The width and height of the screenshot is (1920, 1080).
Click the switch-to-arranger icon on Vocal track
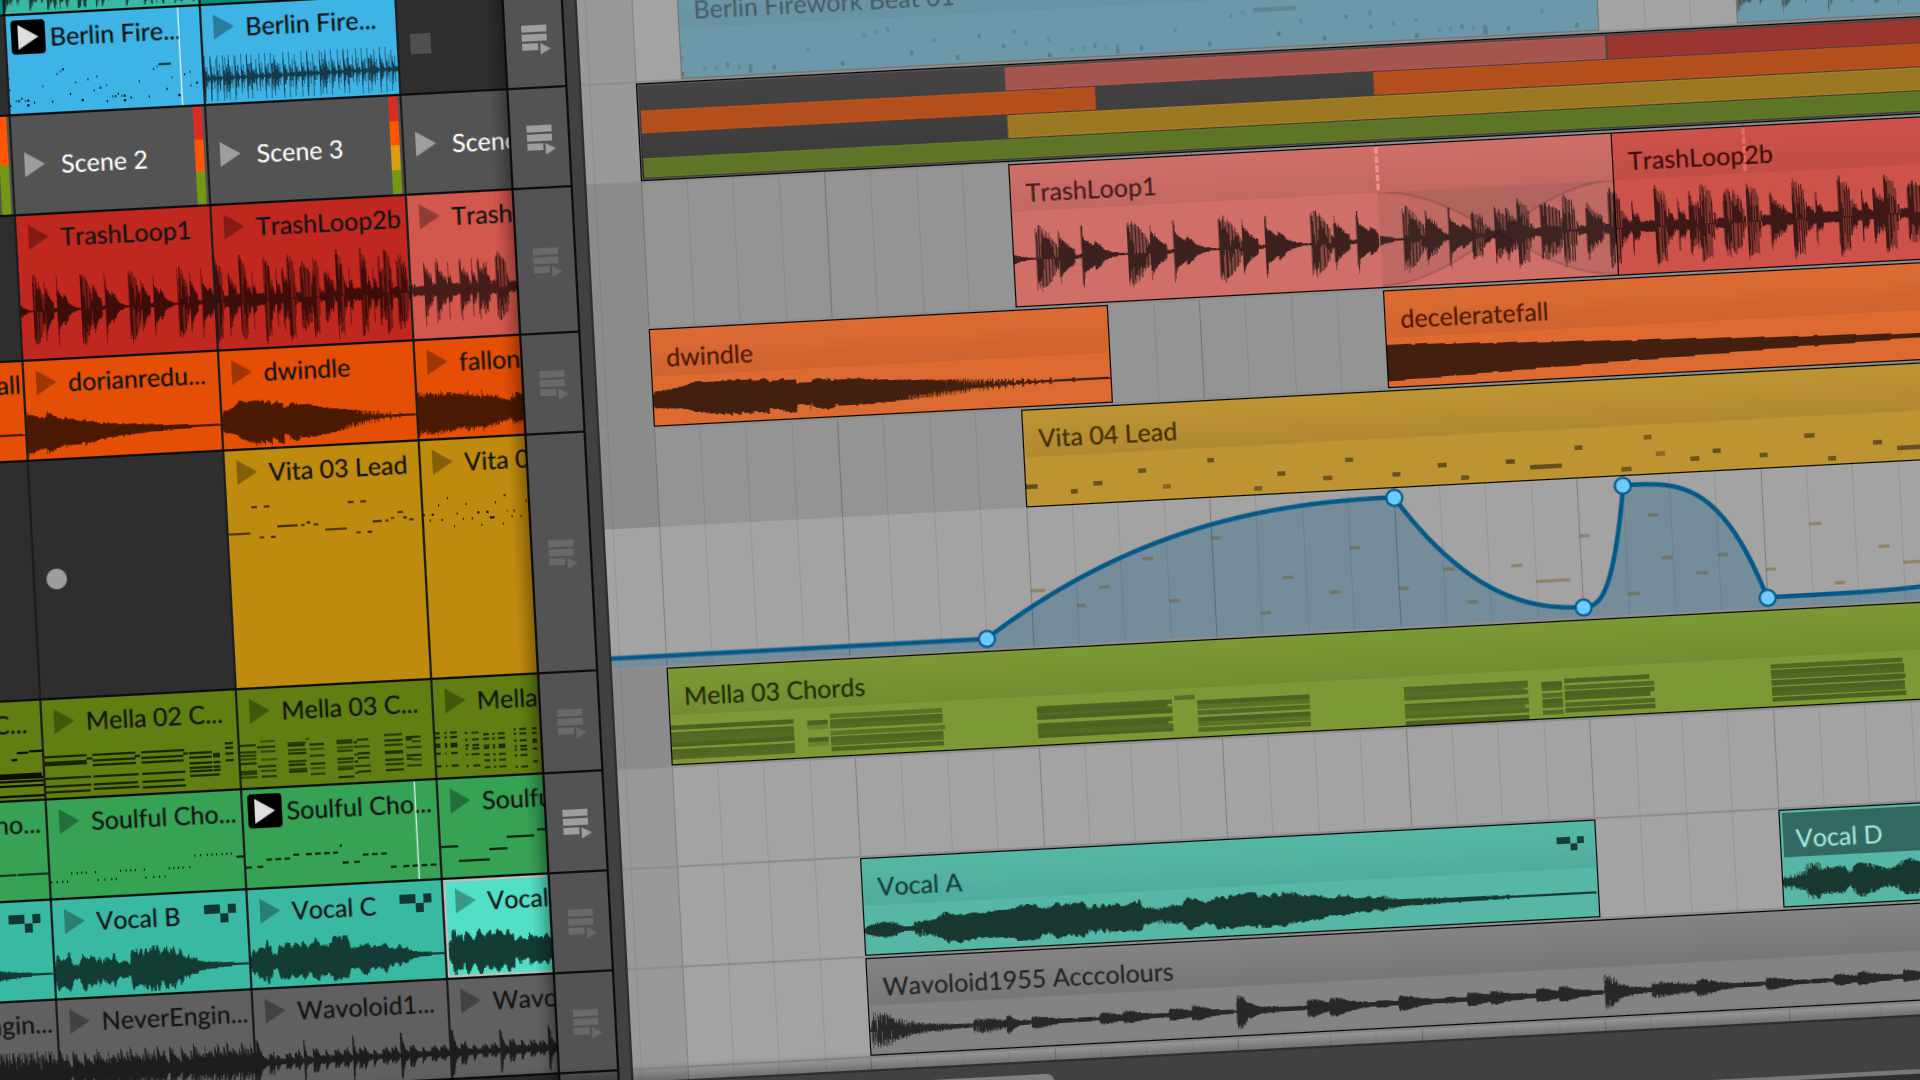coord(580,922)
